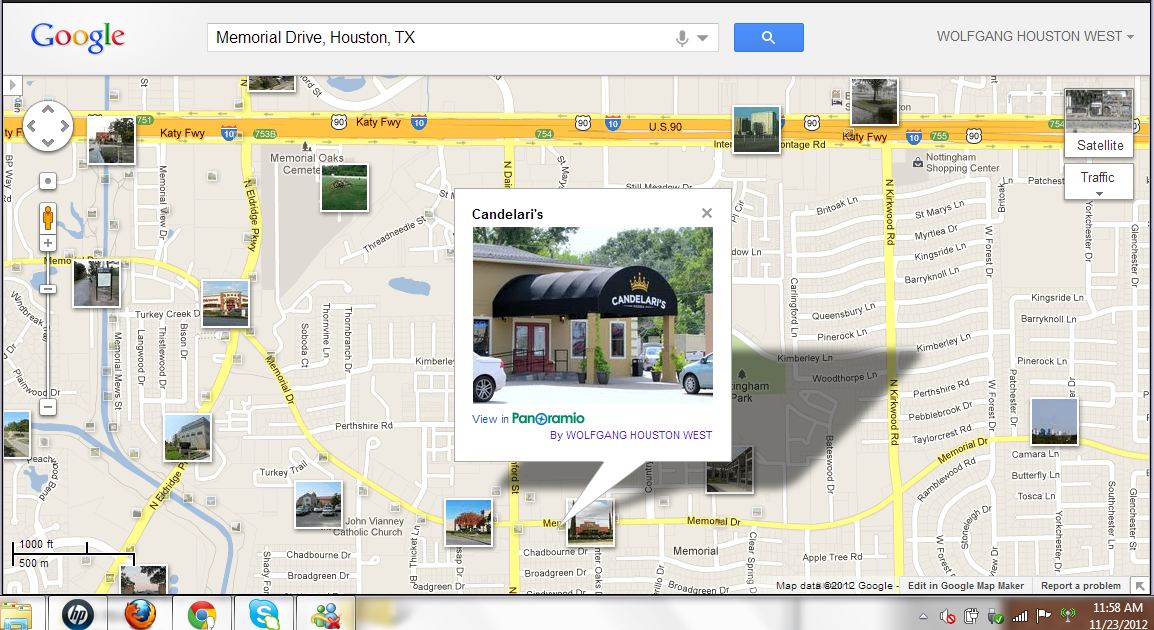Open the By WOLFGANG HOUSTON WEST link
The height and width of the screenshot is (630, 1154).
click(631, 435)
